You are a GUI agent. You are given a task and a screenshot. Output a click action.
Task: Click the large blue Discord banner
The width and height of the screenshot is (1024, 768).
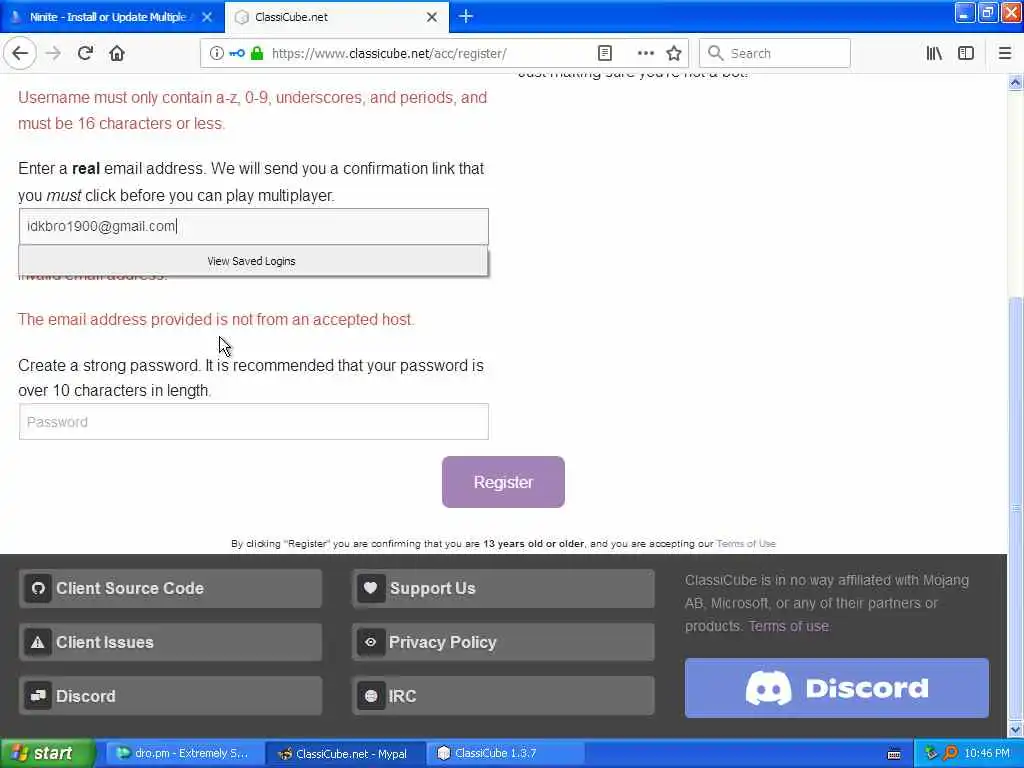click(x=837, y=688)
